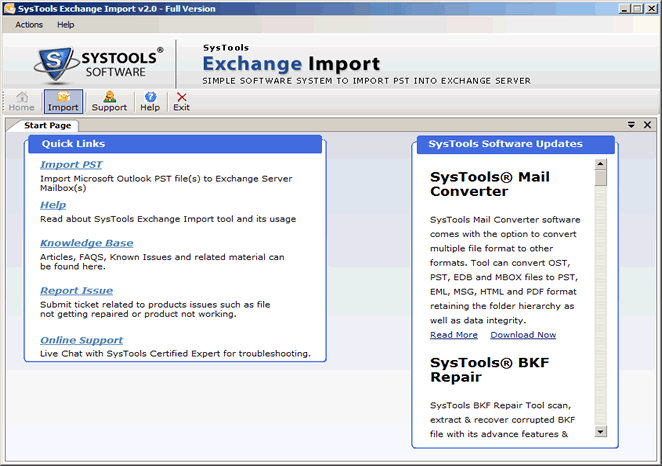Image resolution: width=662 pixels, height=466 pixels.
Task: Open the Knowledge Base link
Action: (x=87, y=243)
